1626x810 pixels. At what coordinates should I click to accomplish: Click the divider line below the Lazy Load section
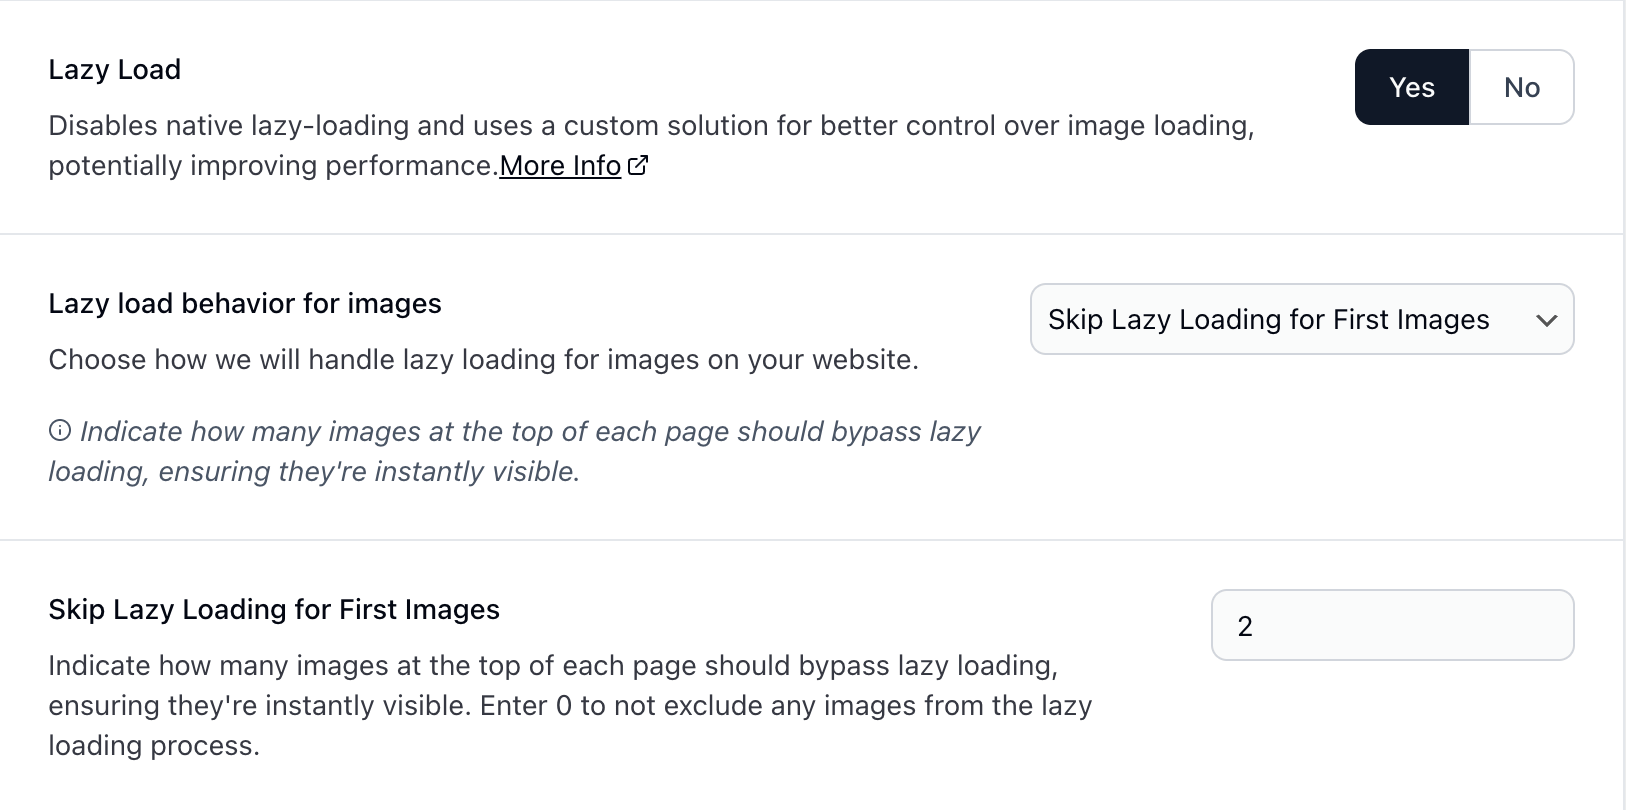(x=811, y=234)
